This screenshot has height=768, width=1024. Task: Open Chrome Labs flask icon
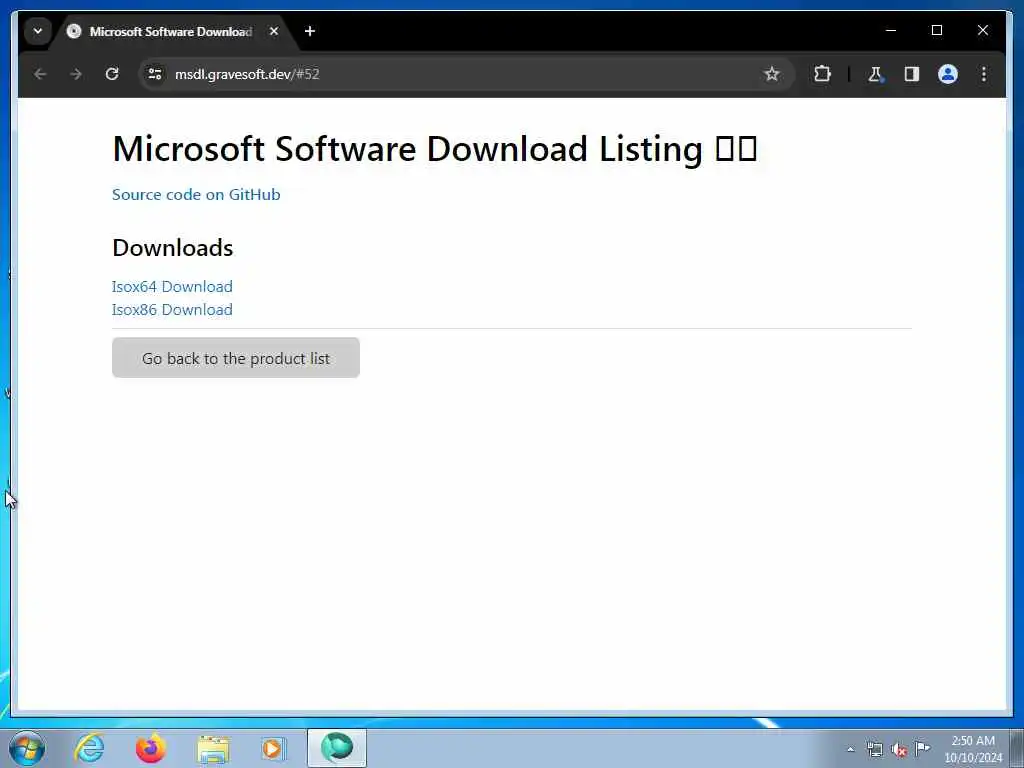click(x=875, y=74)
